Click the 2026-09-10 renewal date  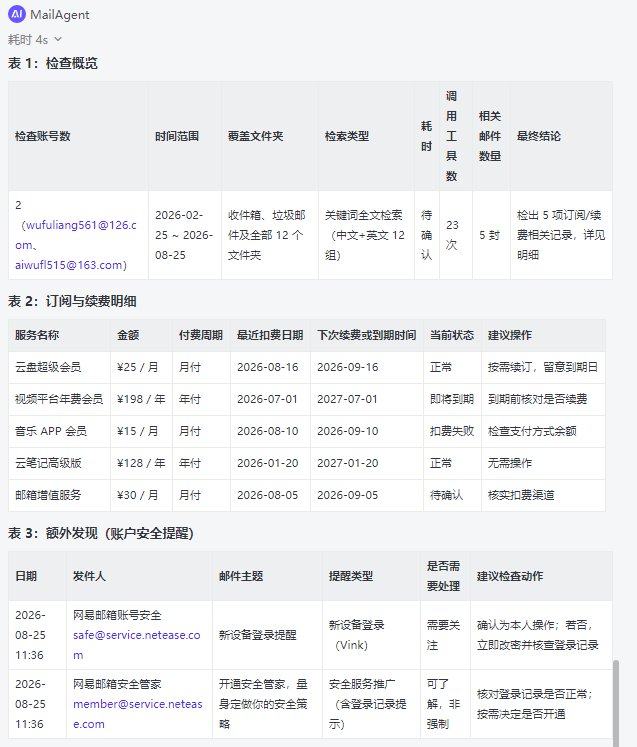(348, 431)
